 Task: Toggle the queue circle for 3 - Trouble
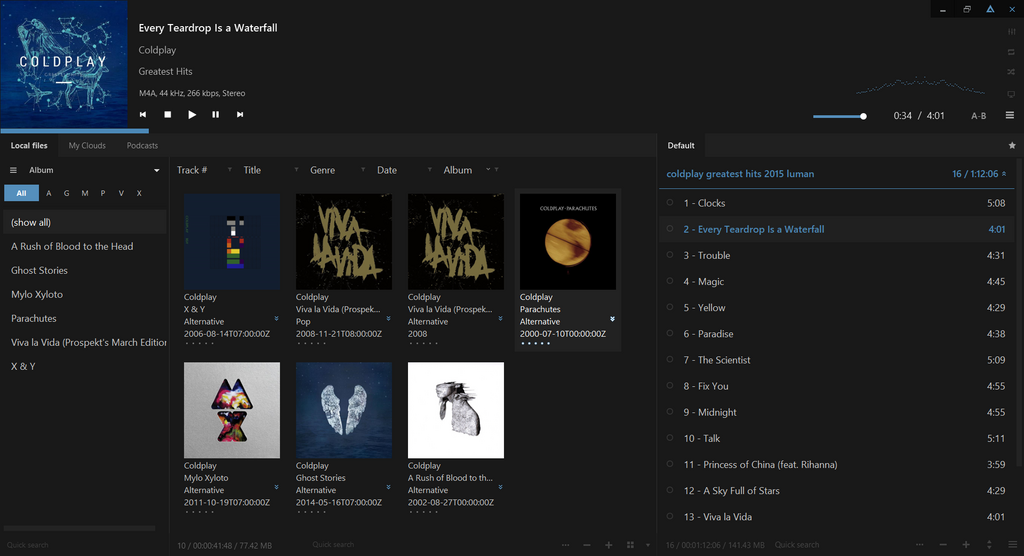pyautogui.click(x=670, y=255)
